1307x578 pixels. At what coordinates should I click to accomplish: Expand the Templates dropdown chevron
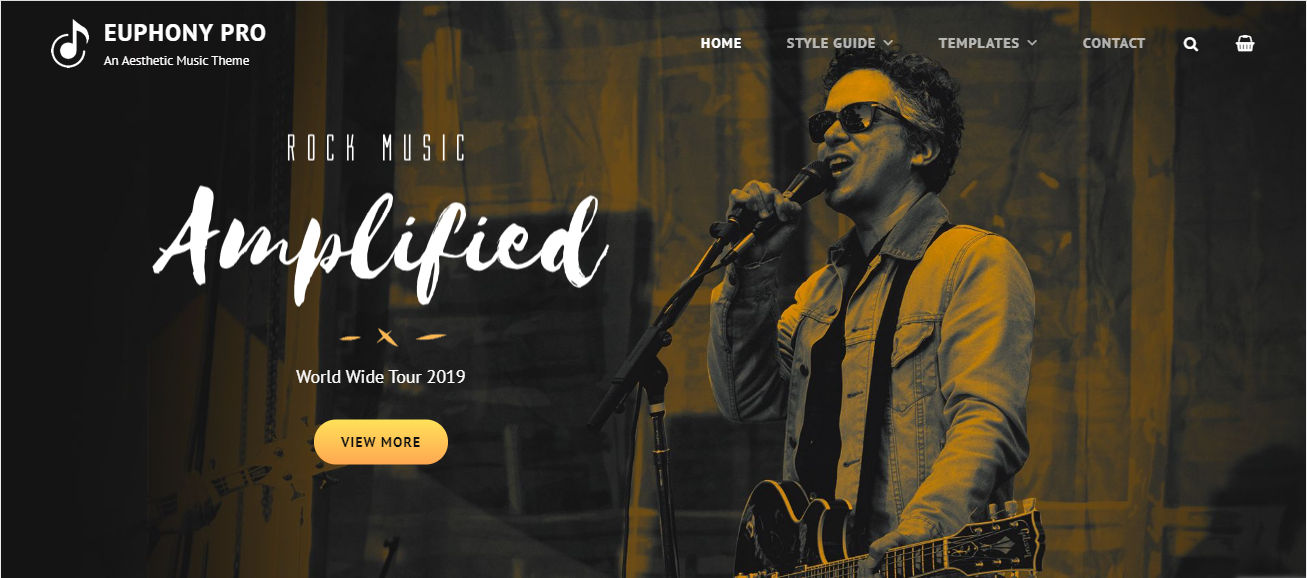click(1032, 43)
